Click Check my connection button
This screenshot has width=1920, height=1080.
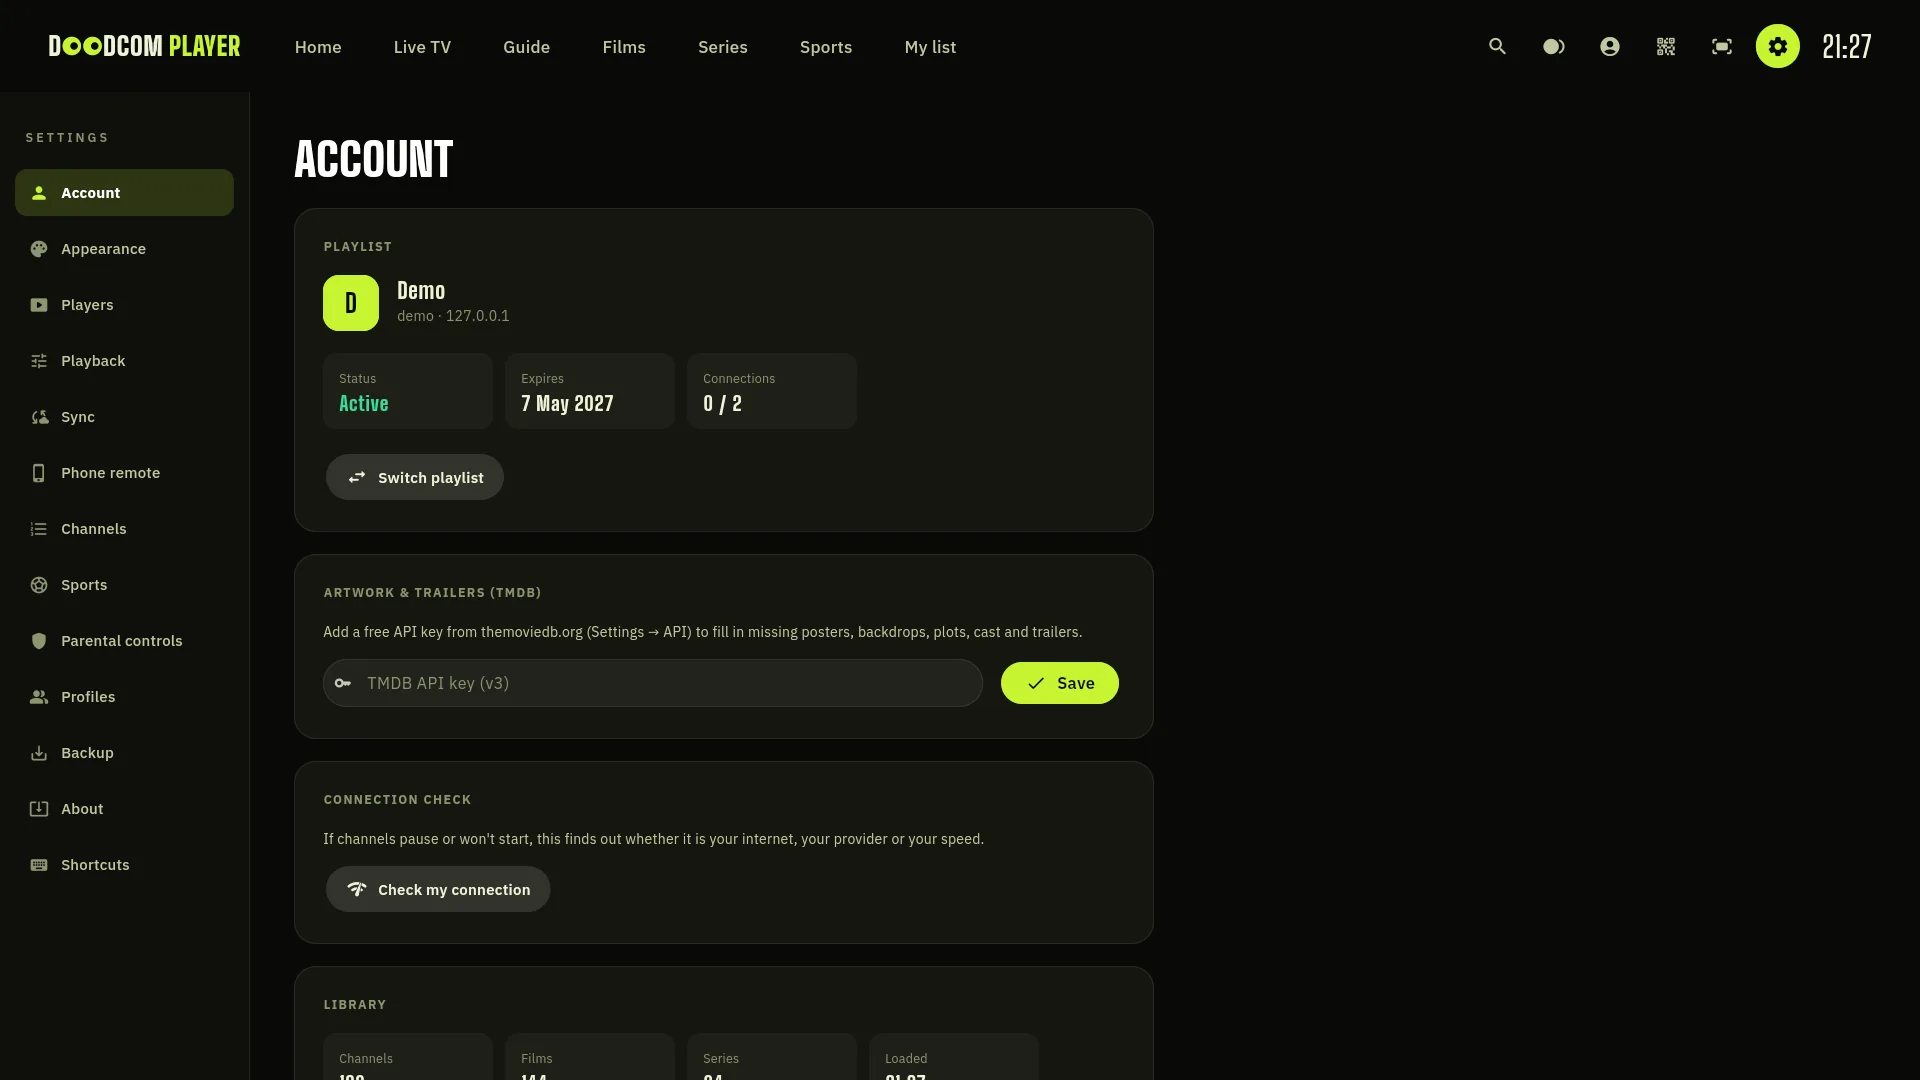point(438,889)
